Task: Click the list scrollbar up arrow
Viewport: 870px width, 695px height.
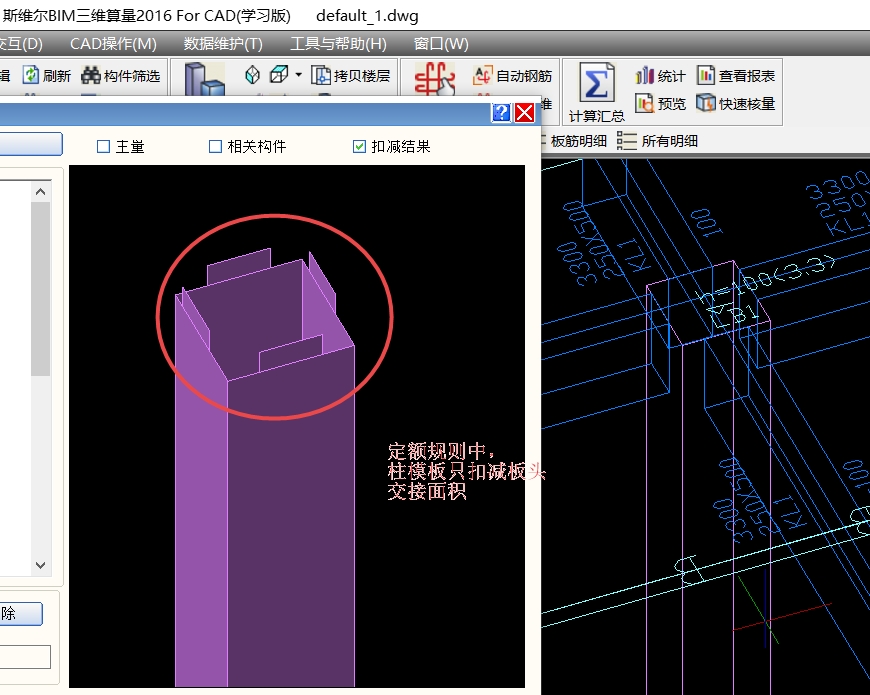Action: click(x=41, y=192)
